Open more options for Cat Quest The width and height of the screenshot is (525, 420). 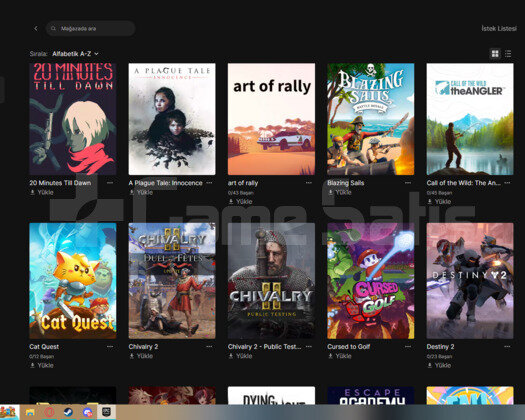(x=110, y=347)
